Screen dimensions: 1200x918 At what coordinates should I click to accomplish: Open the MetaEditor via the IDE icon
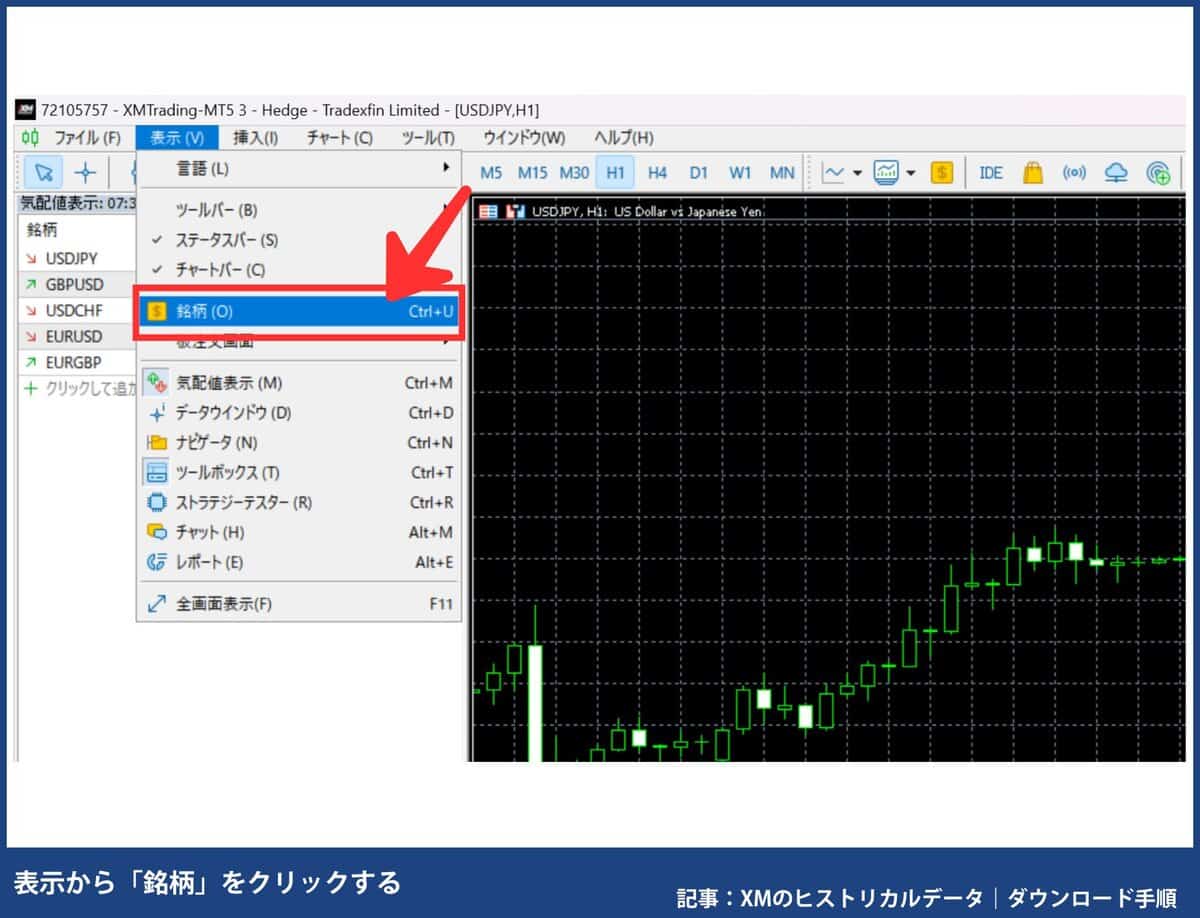990,172
